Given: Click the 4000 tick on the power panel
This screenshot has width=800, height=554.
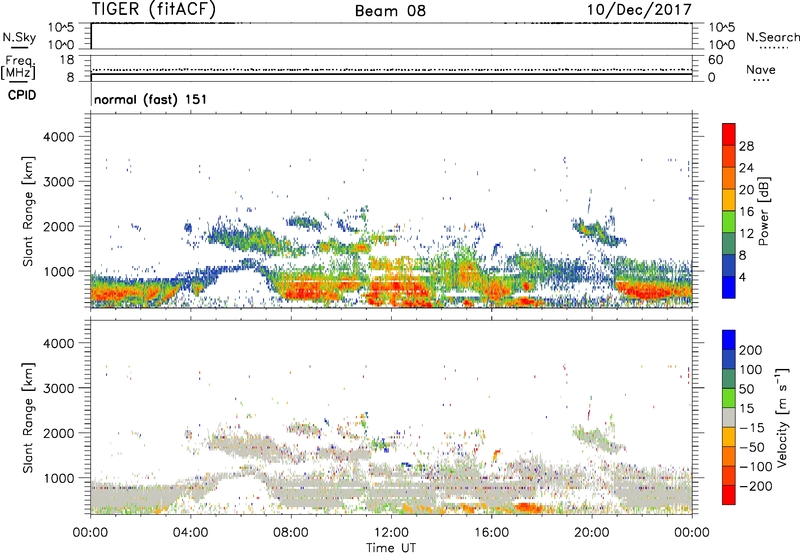Looking at the screenshot, I should tap(58, 137).
